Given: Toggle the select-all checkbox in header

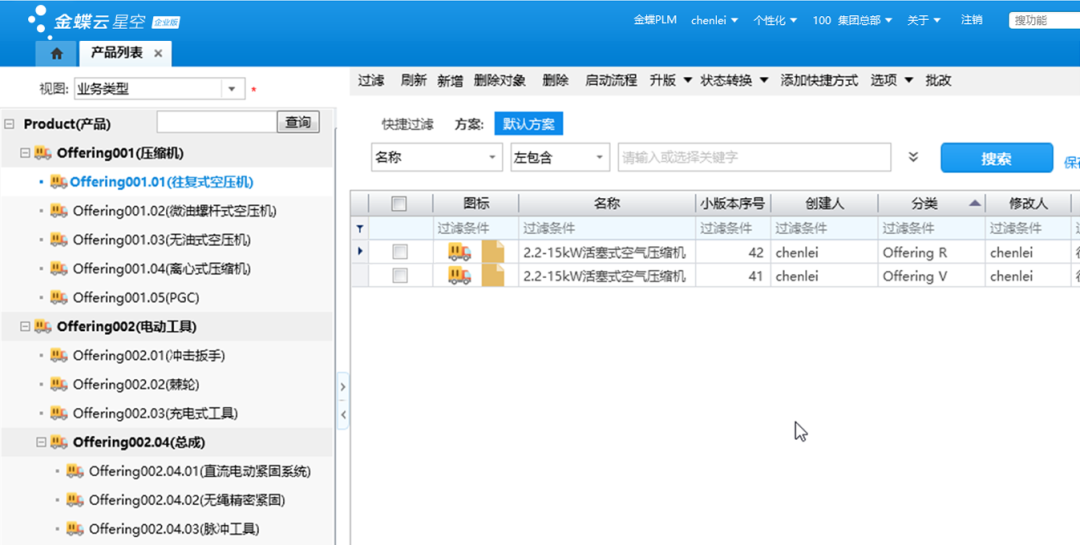Looking at the screenshot, I should pyautogui.click(x=399, y=204).
